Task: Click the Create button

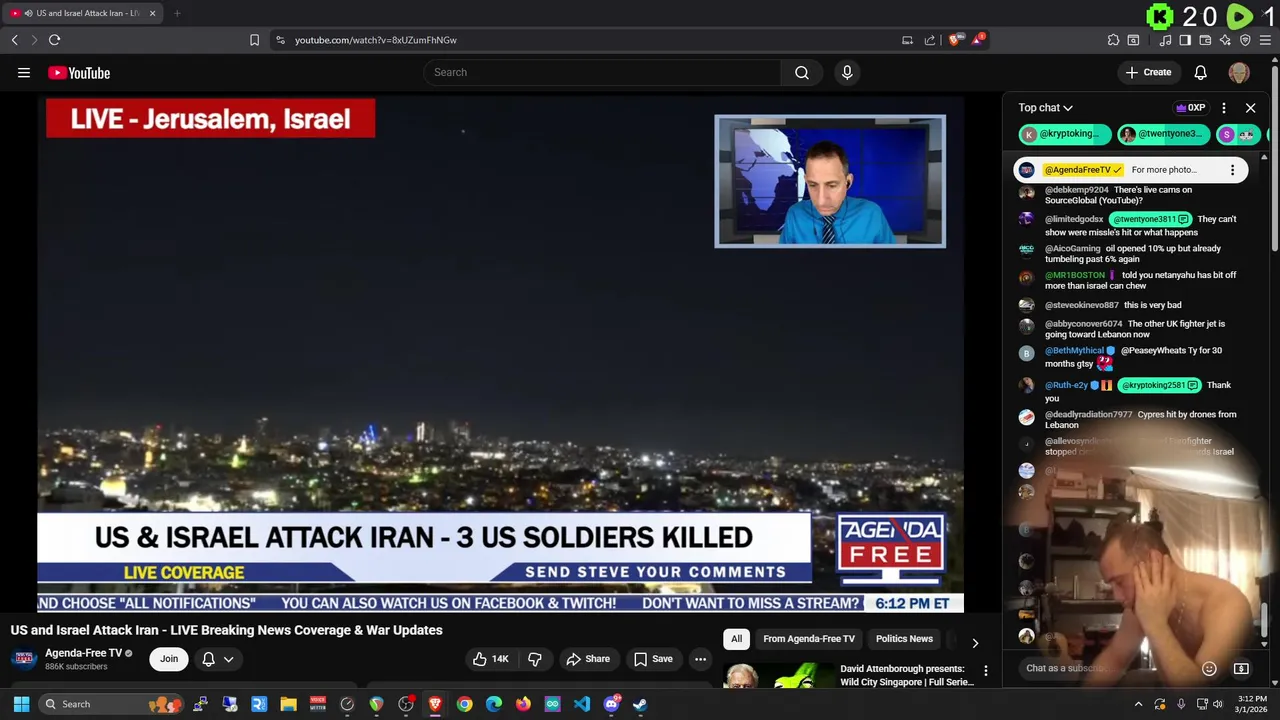Action: 1148,72
